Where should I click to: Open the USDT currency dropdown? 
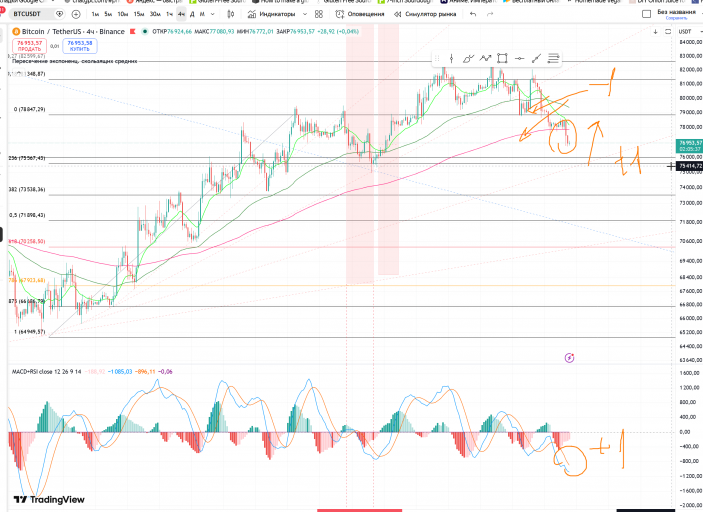690,31
